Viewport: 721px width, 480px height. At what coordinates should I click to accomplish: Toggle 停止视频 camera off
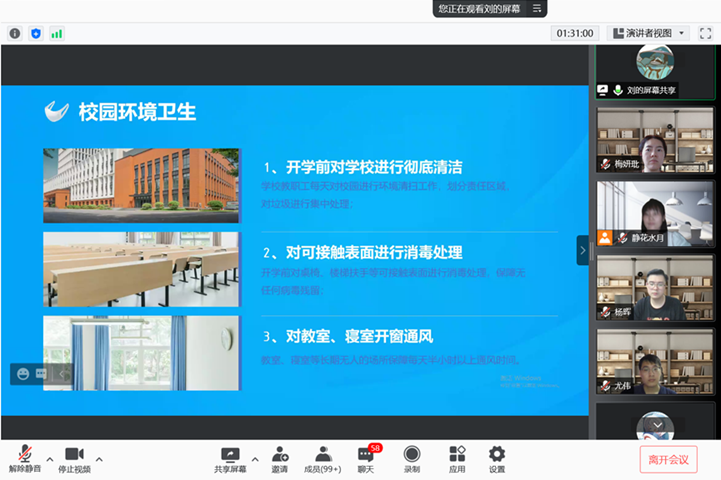74,459
